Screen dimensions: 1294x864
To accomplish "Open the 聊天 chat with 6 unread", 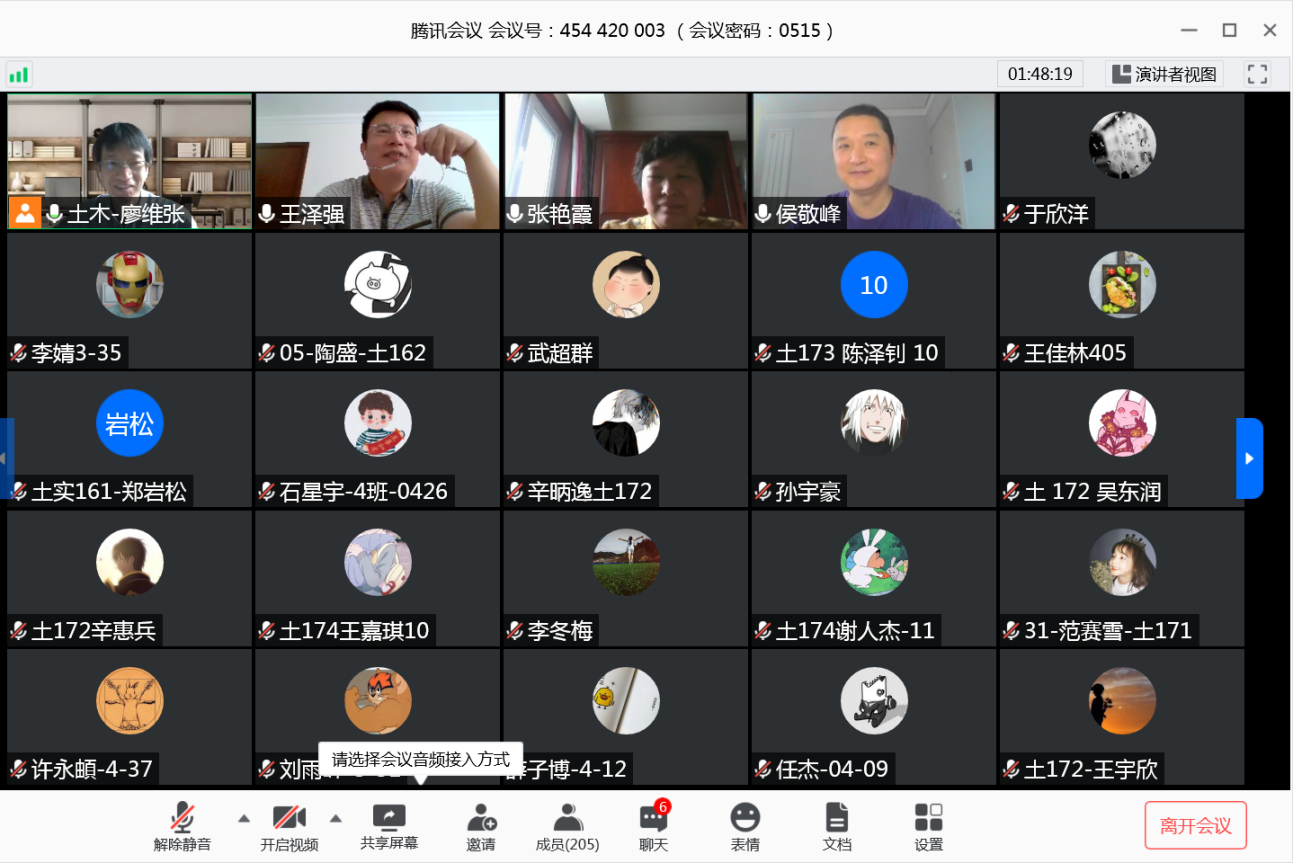I will 653,827.
